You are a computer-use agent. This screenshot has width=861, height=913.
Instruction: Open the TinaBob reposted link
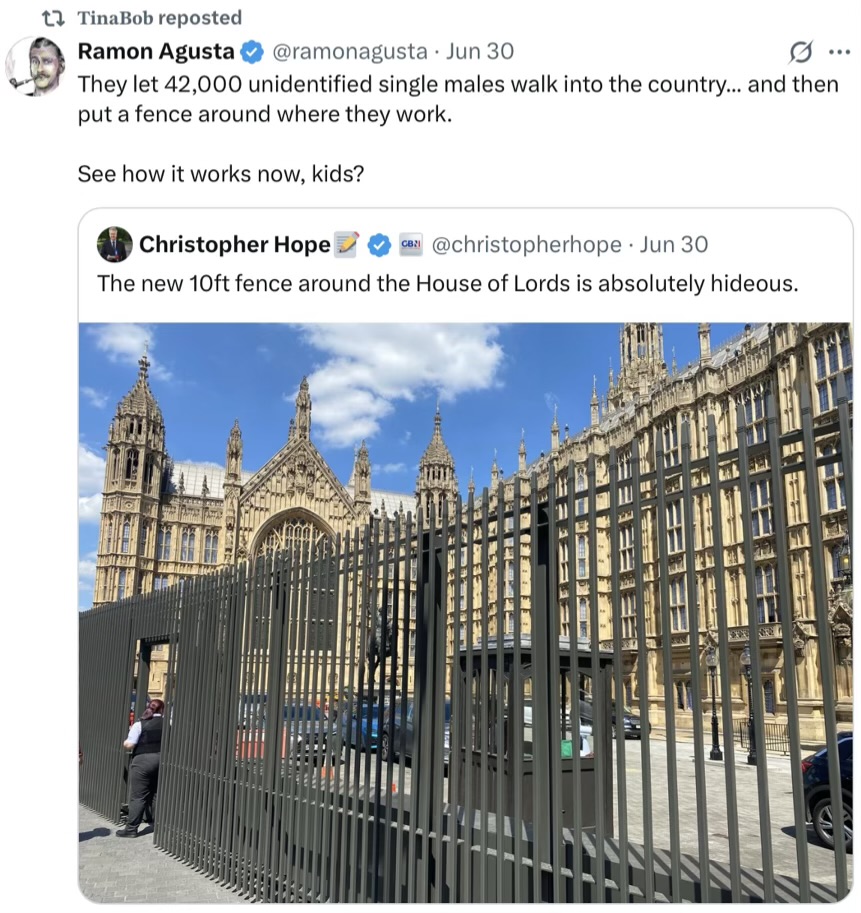pos(160,18)
